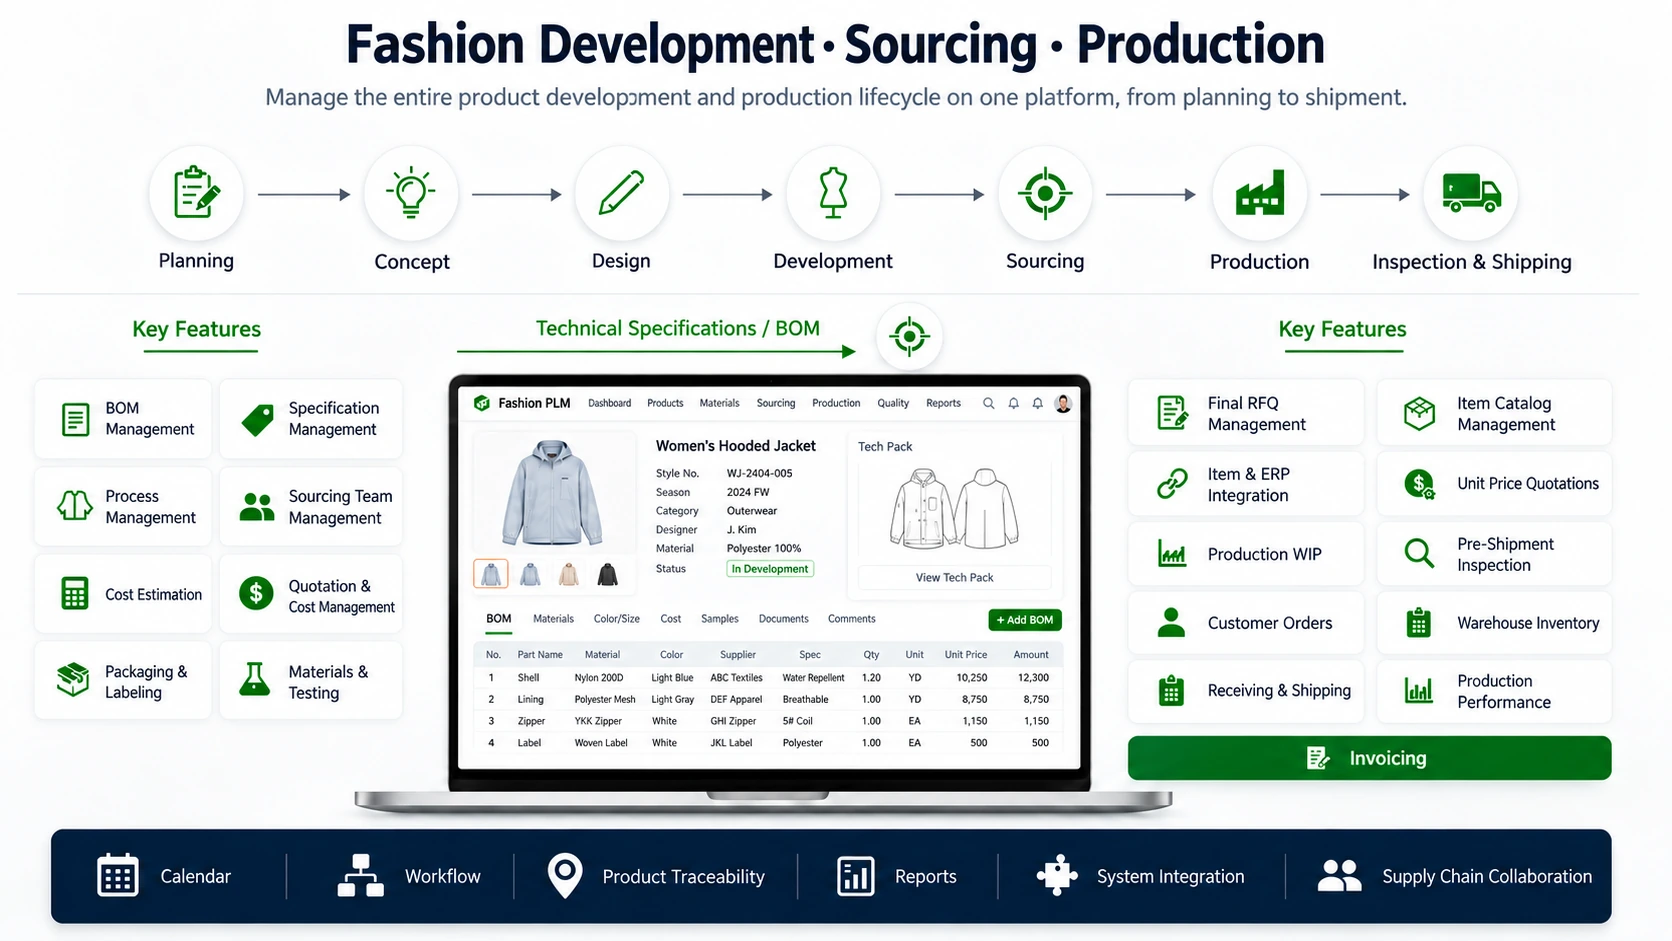Select the Warehouse Inventory icon

coord(1419,622)
